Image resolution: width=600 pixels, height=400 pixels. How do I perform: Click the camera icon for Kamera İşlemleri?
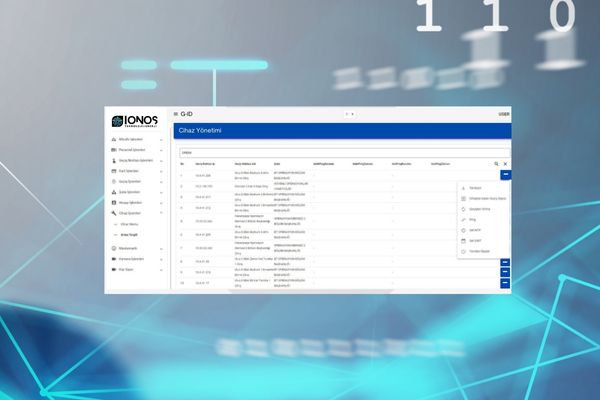click(113, 258)
